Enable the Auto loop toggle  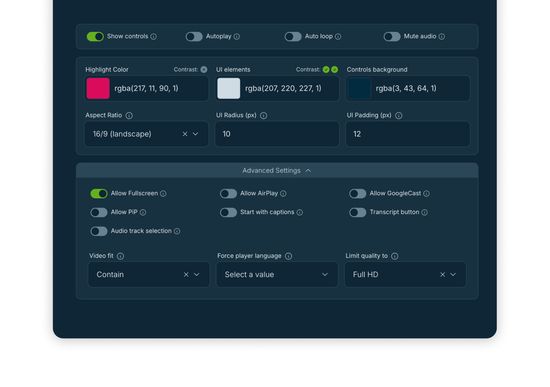(x=293, y=36)
